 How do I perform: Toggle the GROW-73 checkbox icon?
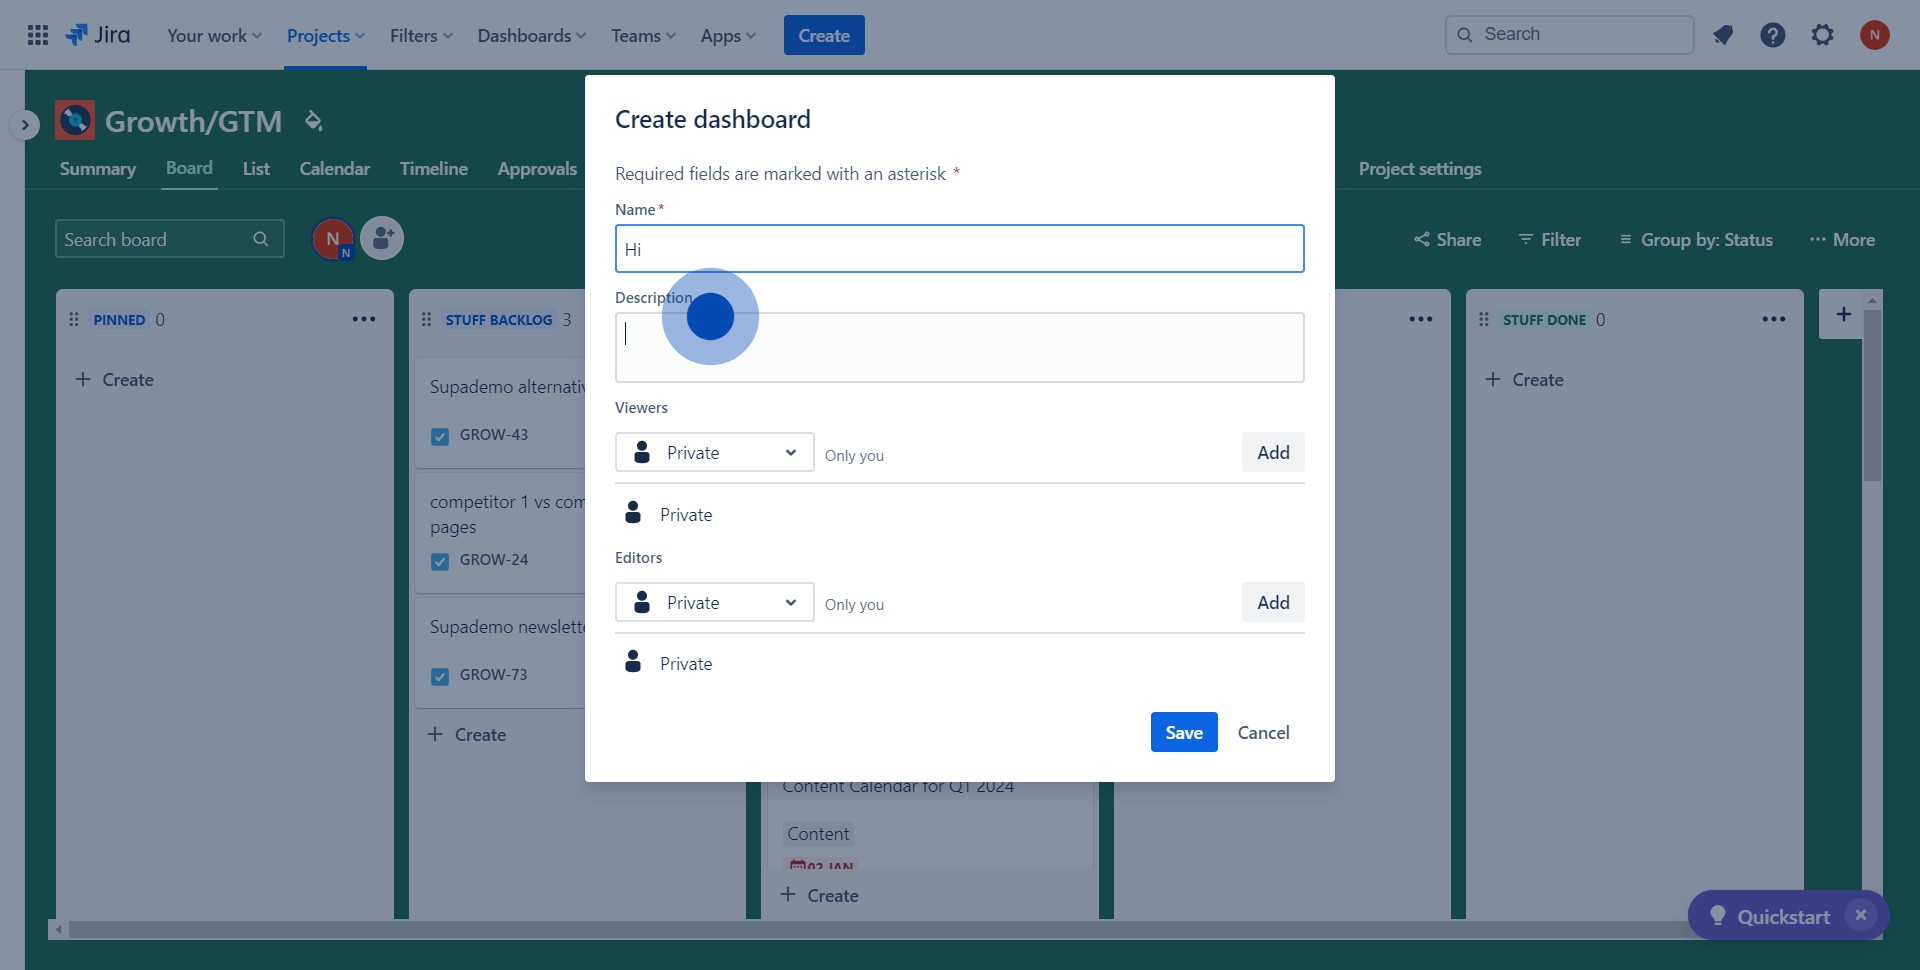440,676
